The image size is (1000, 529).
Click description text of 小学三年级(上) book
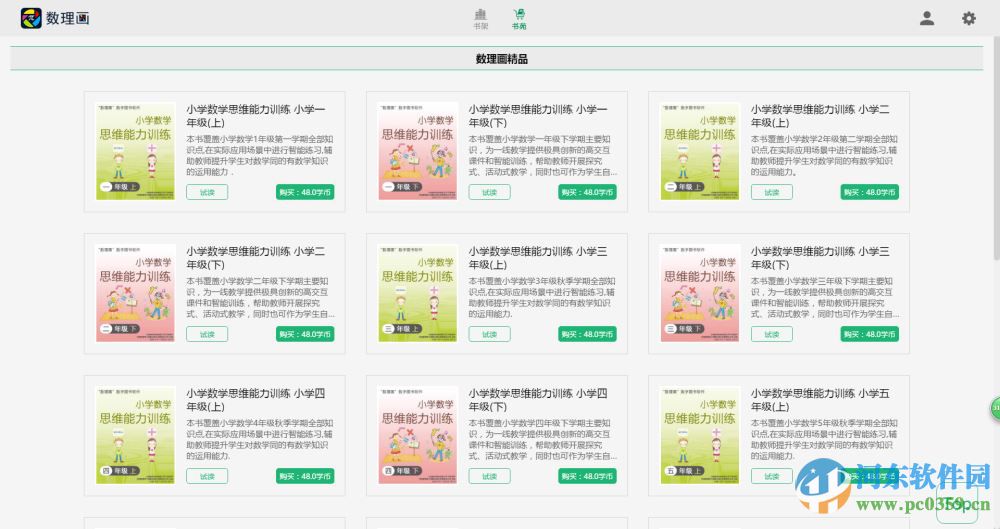tap(542, 297)
